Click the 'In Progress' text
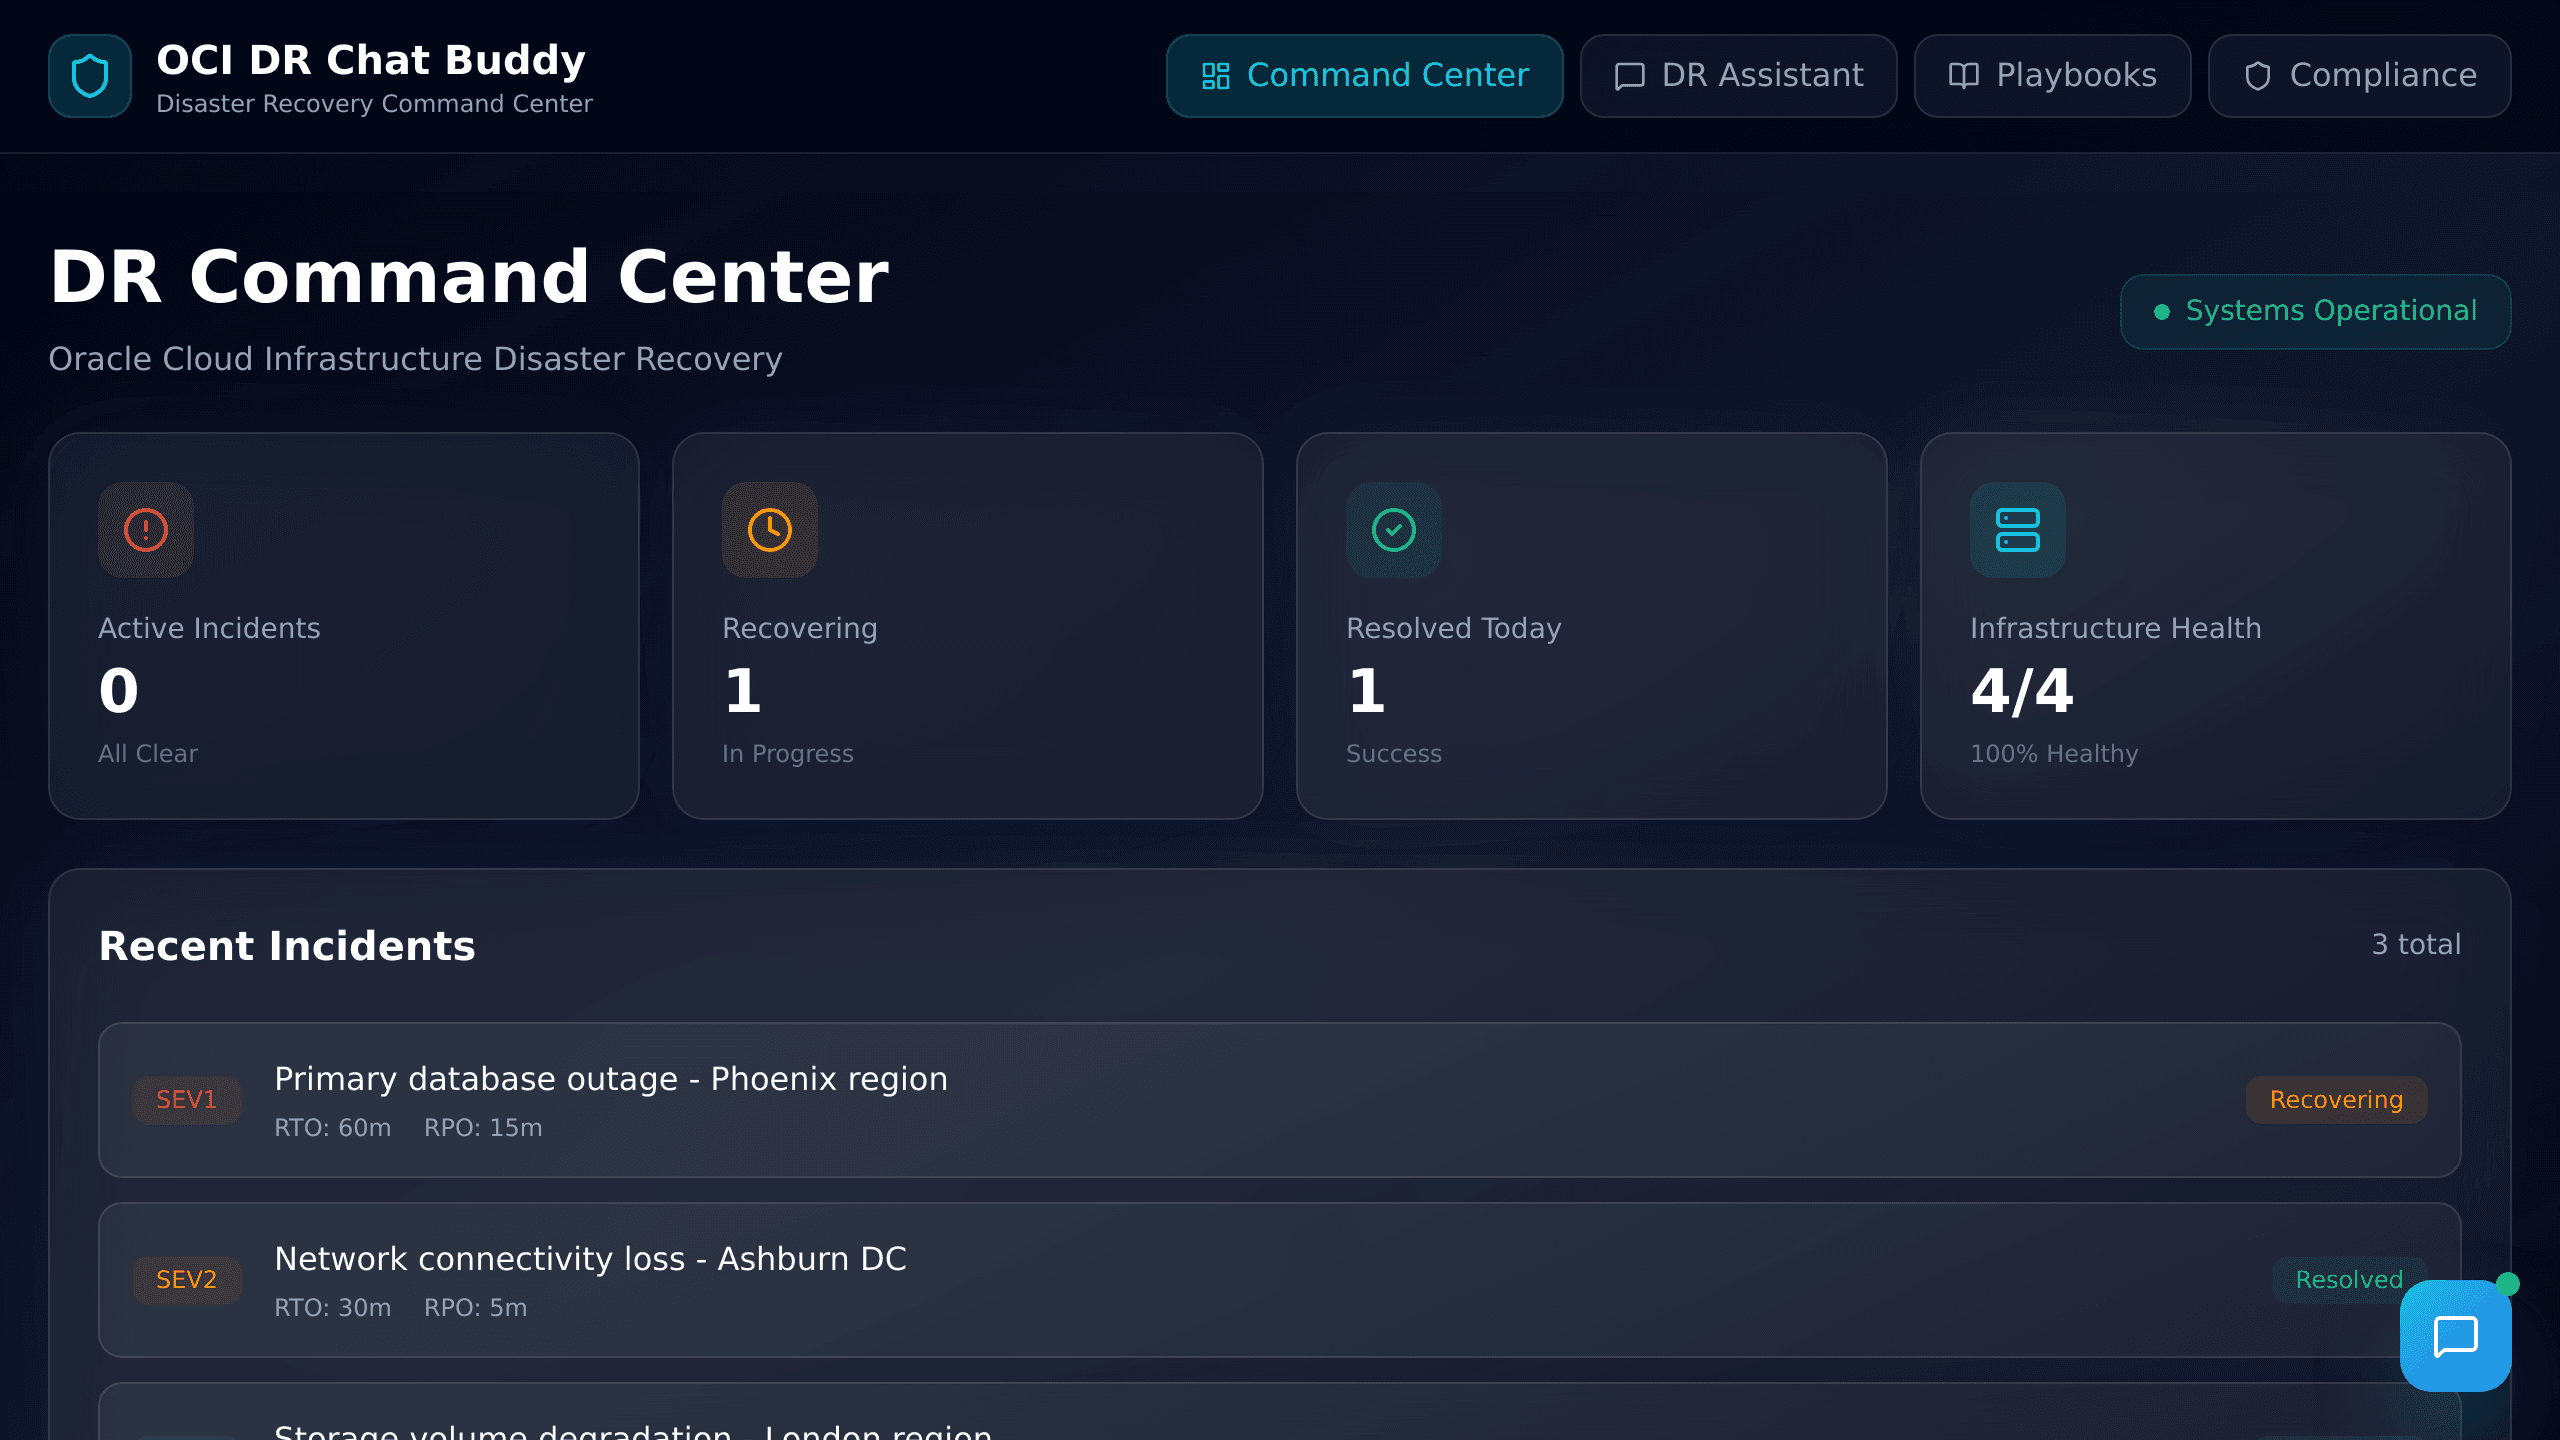The width and height of the screenshot is (2560, 1440). coord(788,754)
